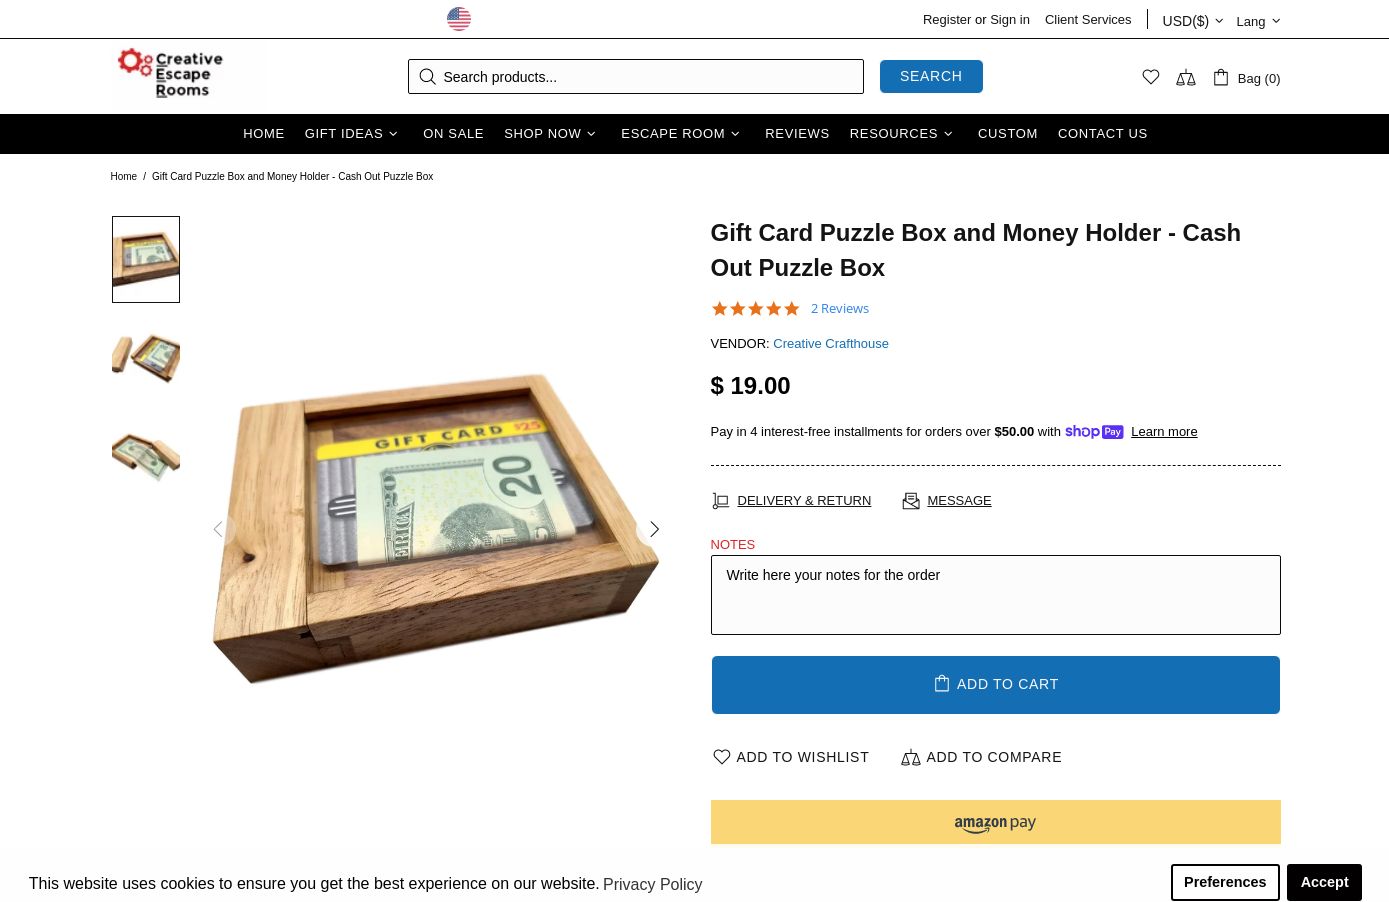Accept the cookie notice
This screenshot has height=902, width=1389.
click(x=1324, y=882)
